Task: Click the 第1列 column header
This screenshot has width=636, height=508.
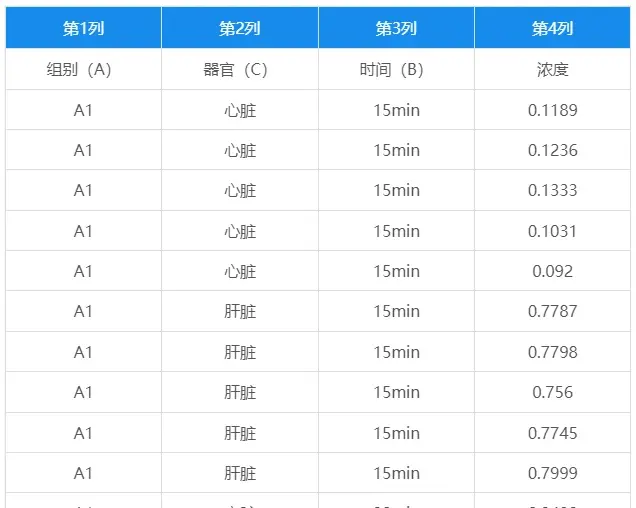Action: (x=83, y=29)
